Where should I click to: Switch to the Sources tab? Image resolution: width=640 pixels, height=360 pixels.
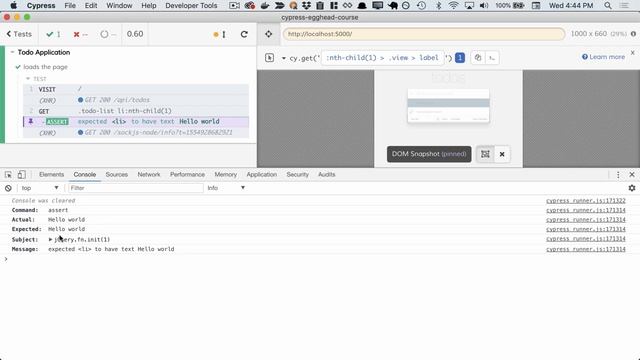click(117, 175)
